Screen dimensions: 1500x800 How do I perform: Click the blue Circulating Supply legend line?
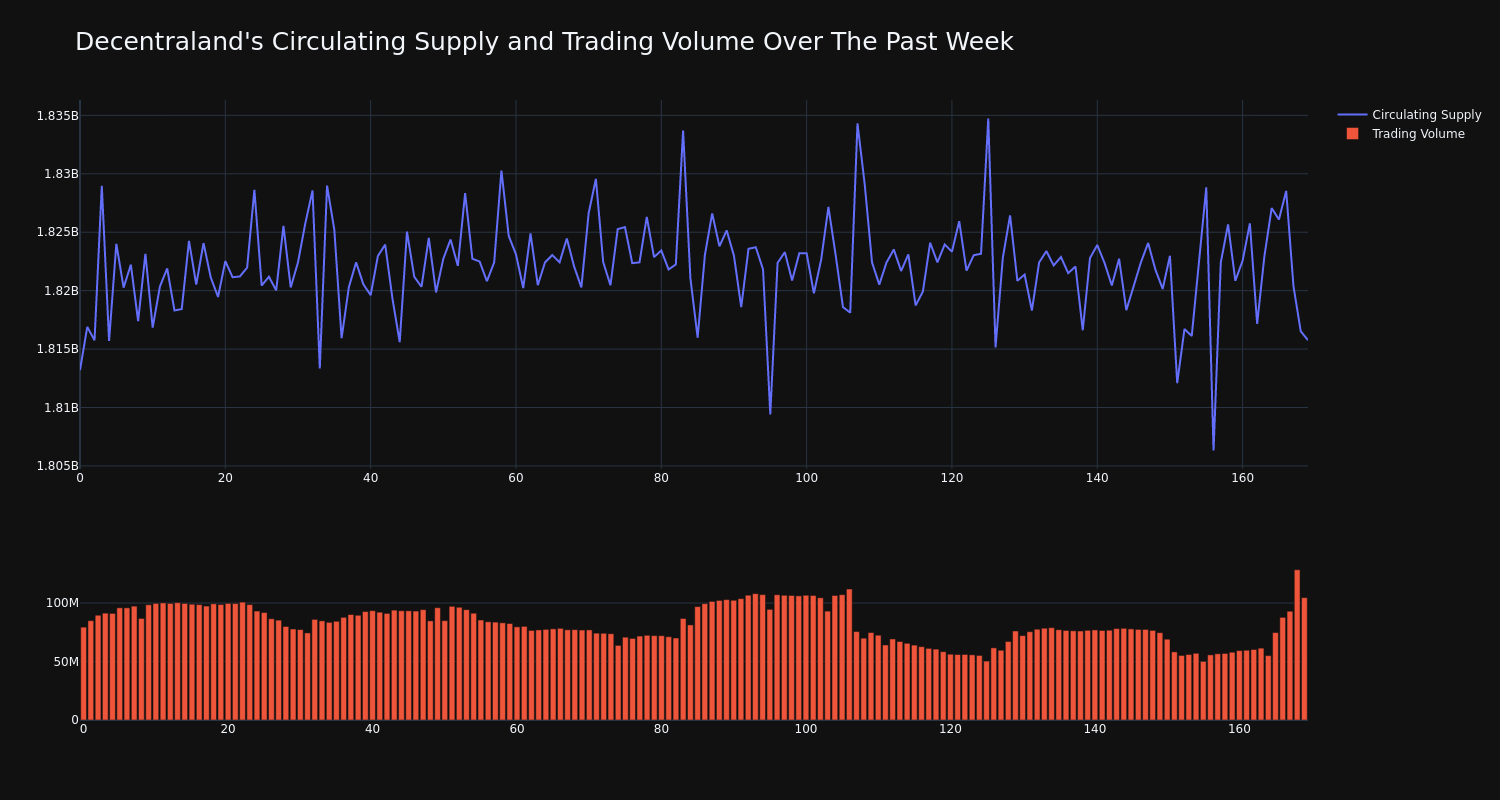[x=1352, y=115]
